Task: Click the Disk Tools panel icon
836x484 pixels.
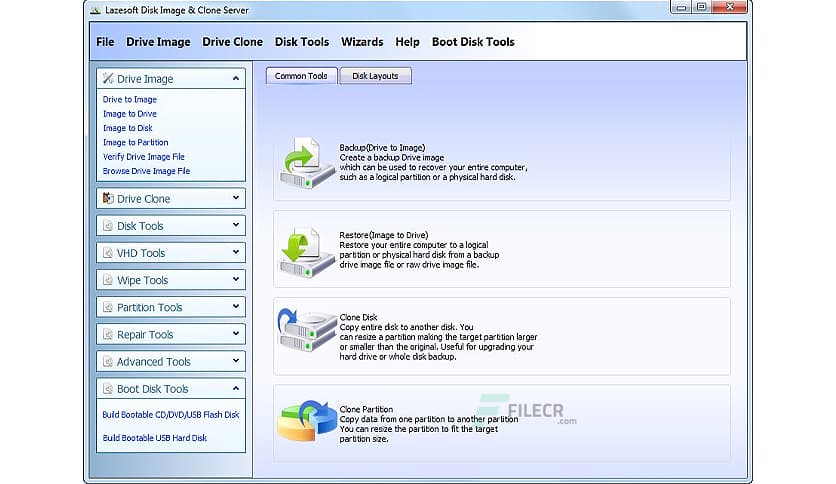Action: click(108, 226)
